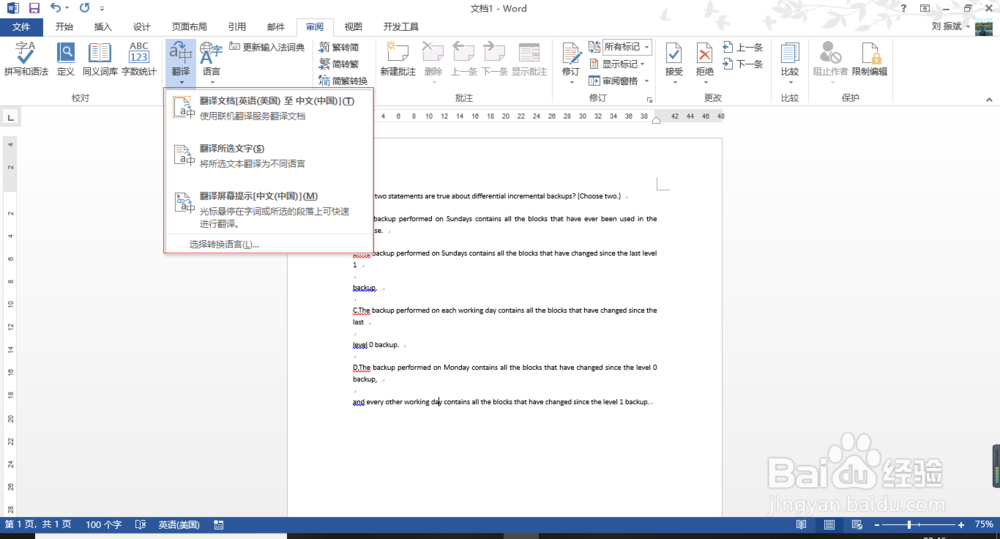The image size is (1000, 539).
Task: Go to next change 下一条 in 更改 group
Action: [743, 64]
